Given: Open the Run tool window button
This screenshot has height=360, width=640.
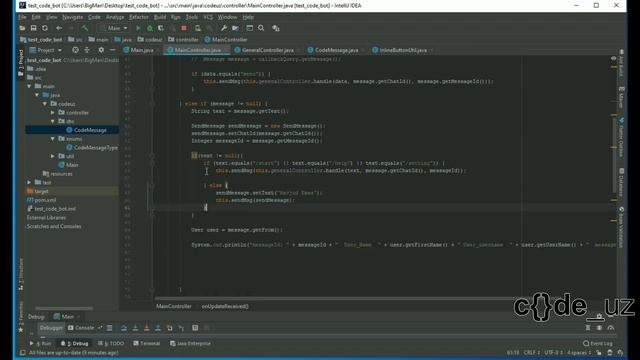Looking at the screenshot, I should [41, 343].
